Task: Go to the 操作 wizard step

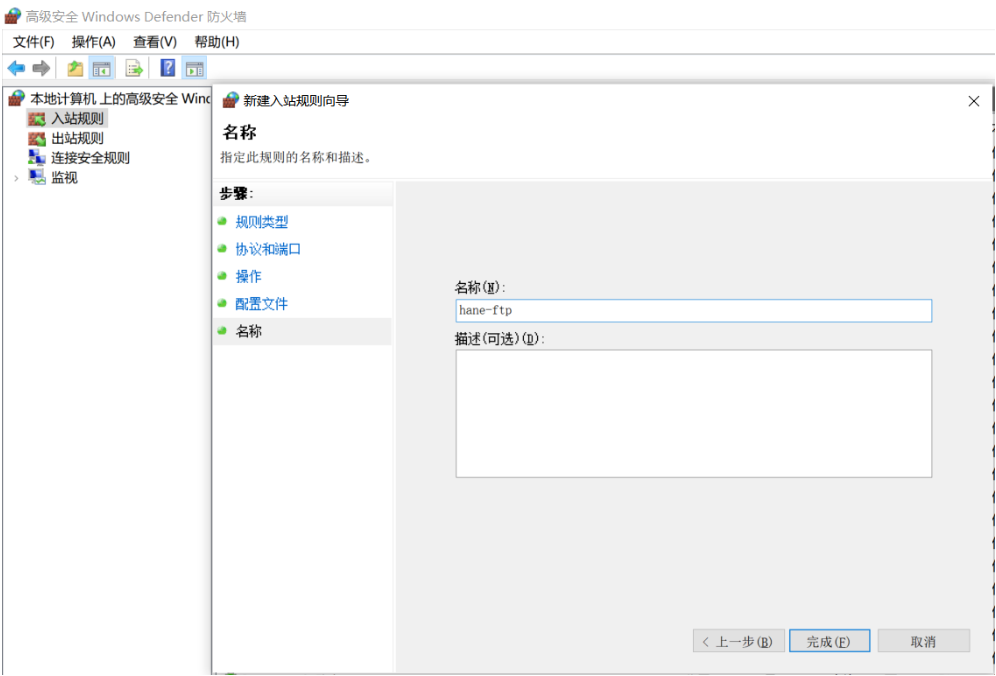Action: [248, 276]
